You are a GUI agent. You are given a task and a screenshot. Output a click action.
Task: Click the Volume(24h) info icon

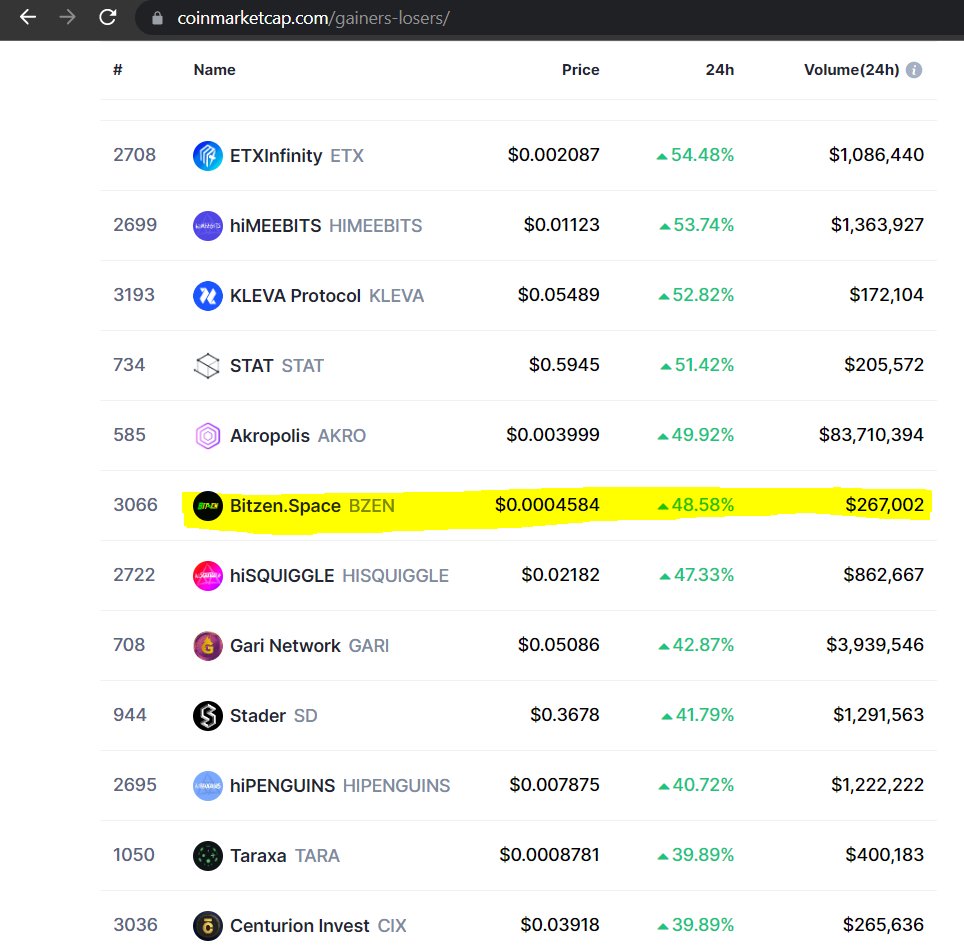pyautogui.click(x=914, y=70)
